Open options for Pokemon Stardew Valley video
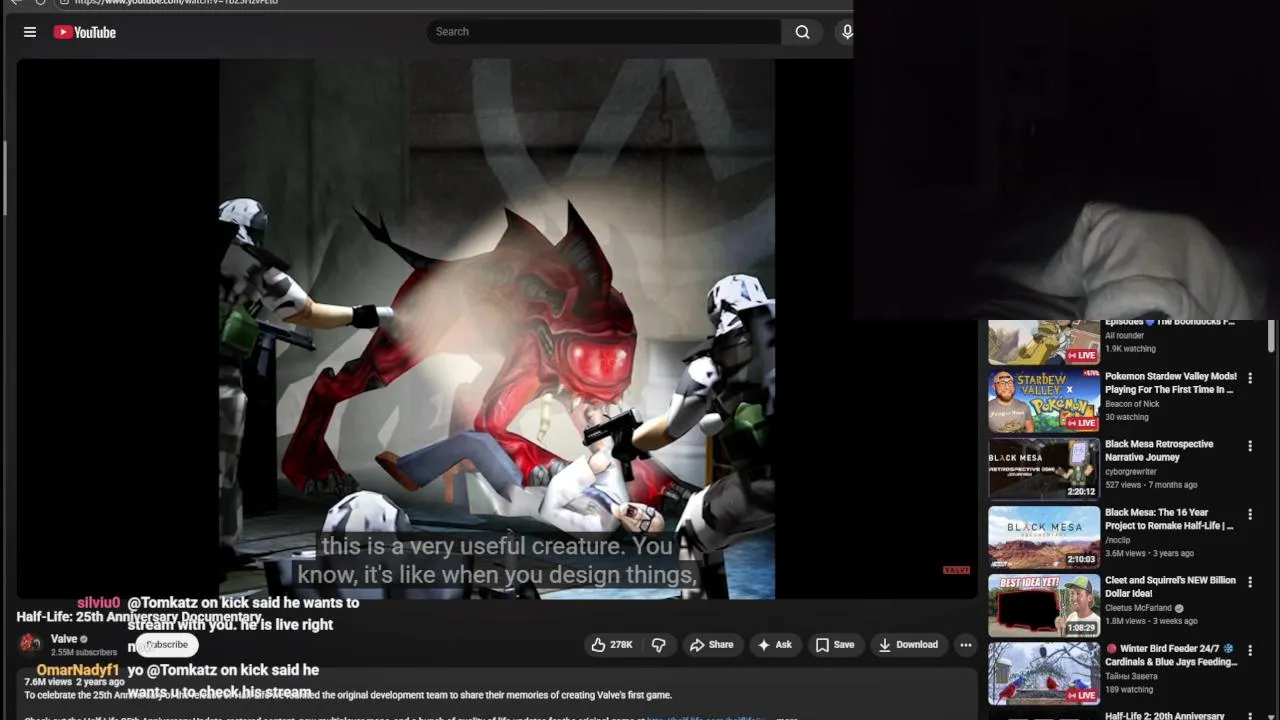 [x=1249, y=378]
